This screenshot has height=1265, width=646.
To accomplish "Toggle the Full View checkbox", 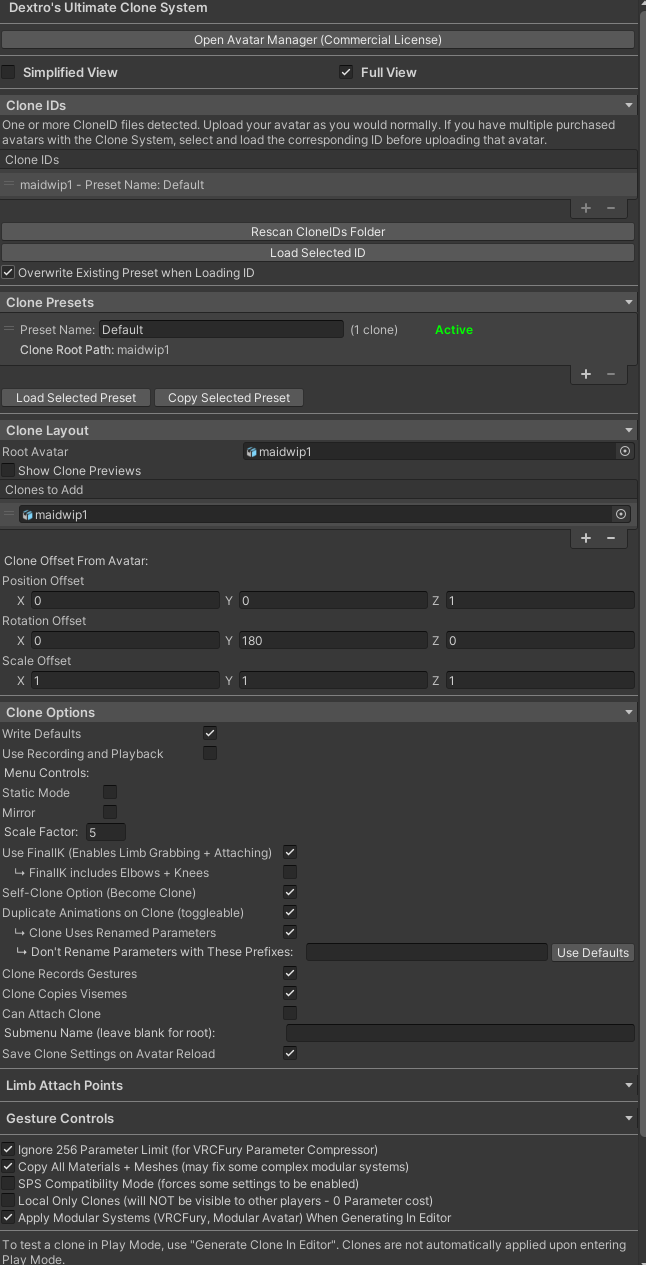I will click(346, 72).
